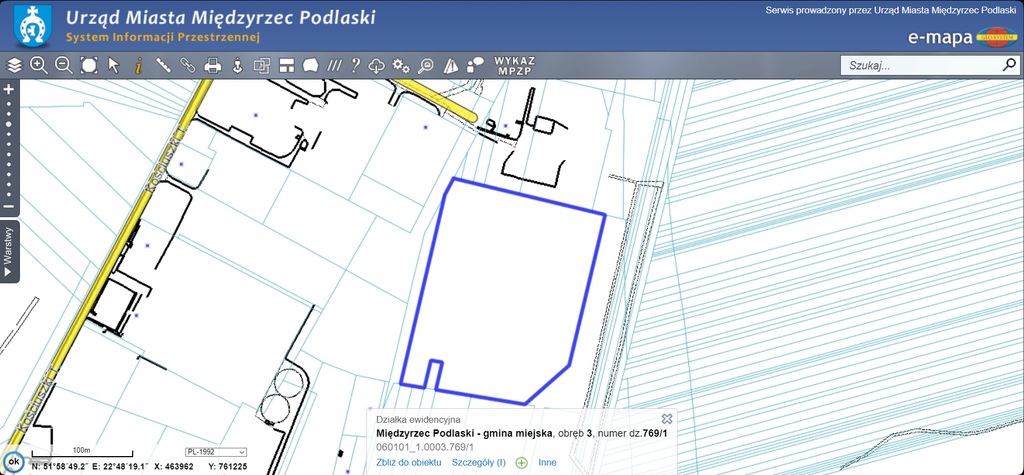Screen dimensions: 1024x475
Task: Open the WYKAZ MPZP menu item
Action: click(x=515, y=66)
